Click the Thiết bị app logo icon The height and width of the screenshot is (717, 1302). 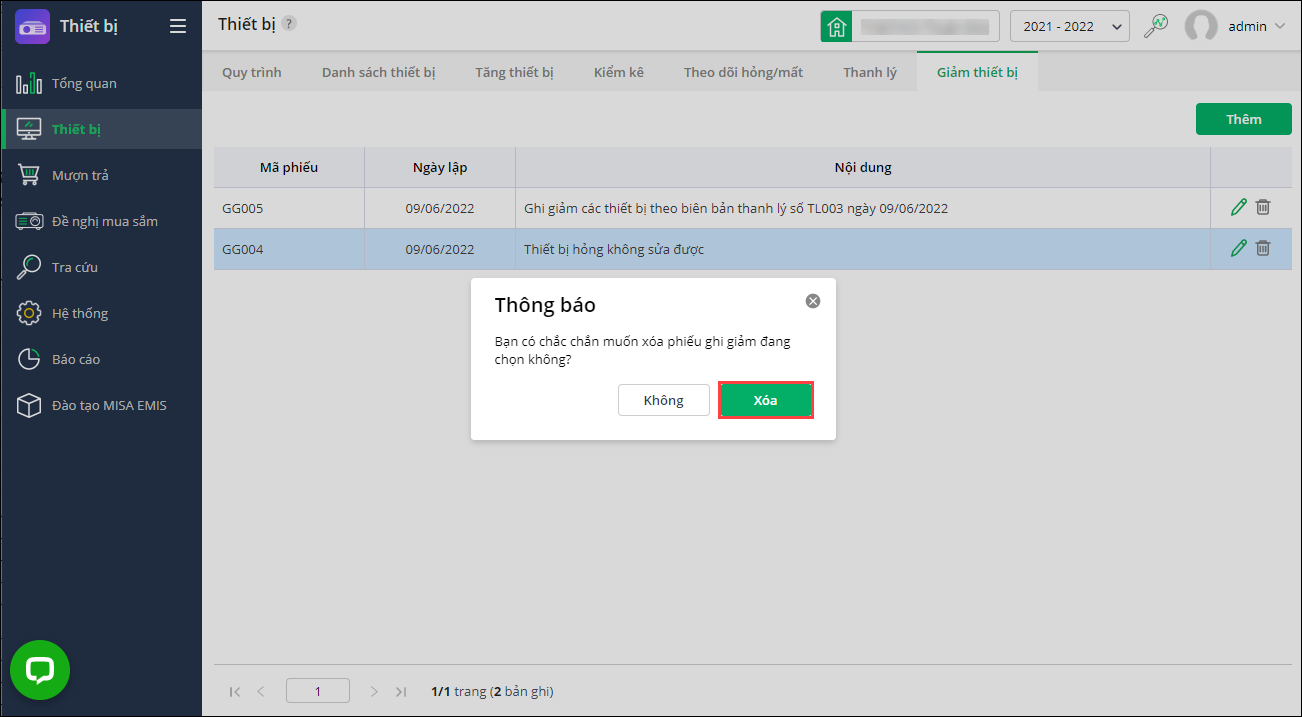32,26
